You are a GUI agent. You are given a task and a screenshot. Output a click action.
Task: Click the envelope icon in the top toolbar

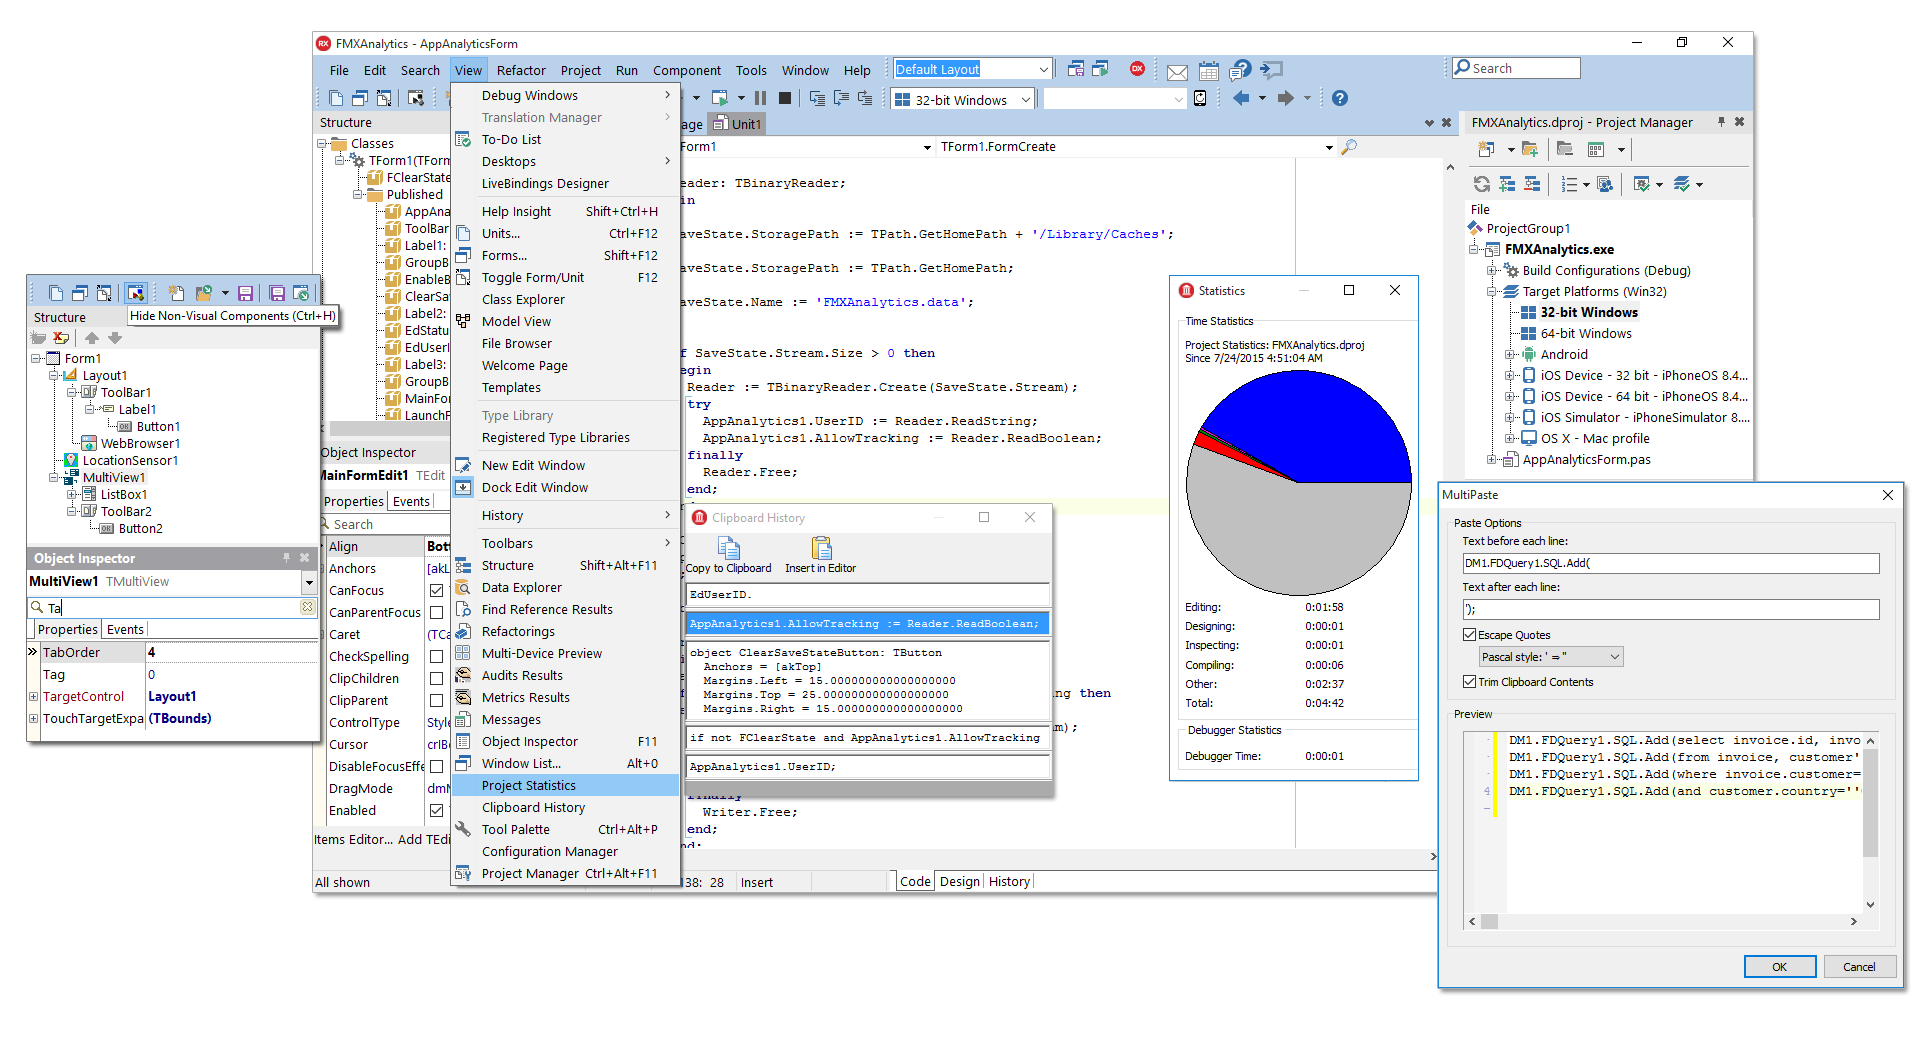tap(1178, 71)
